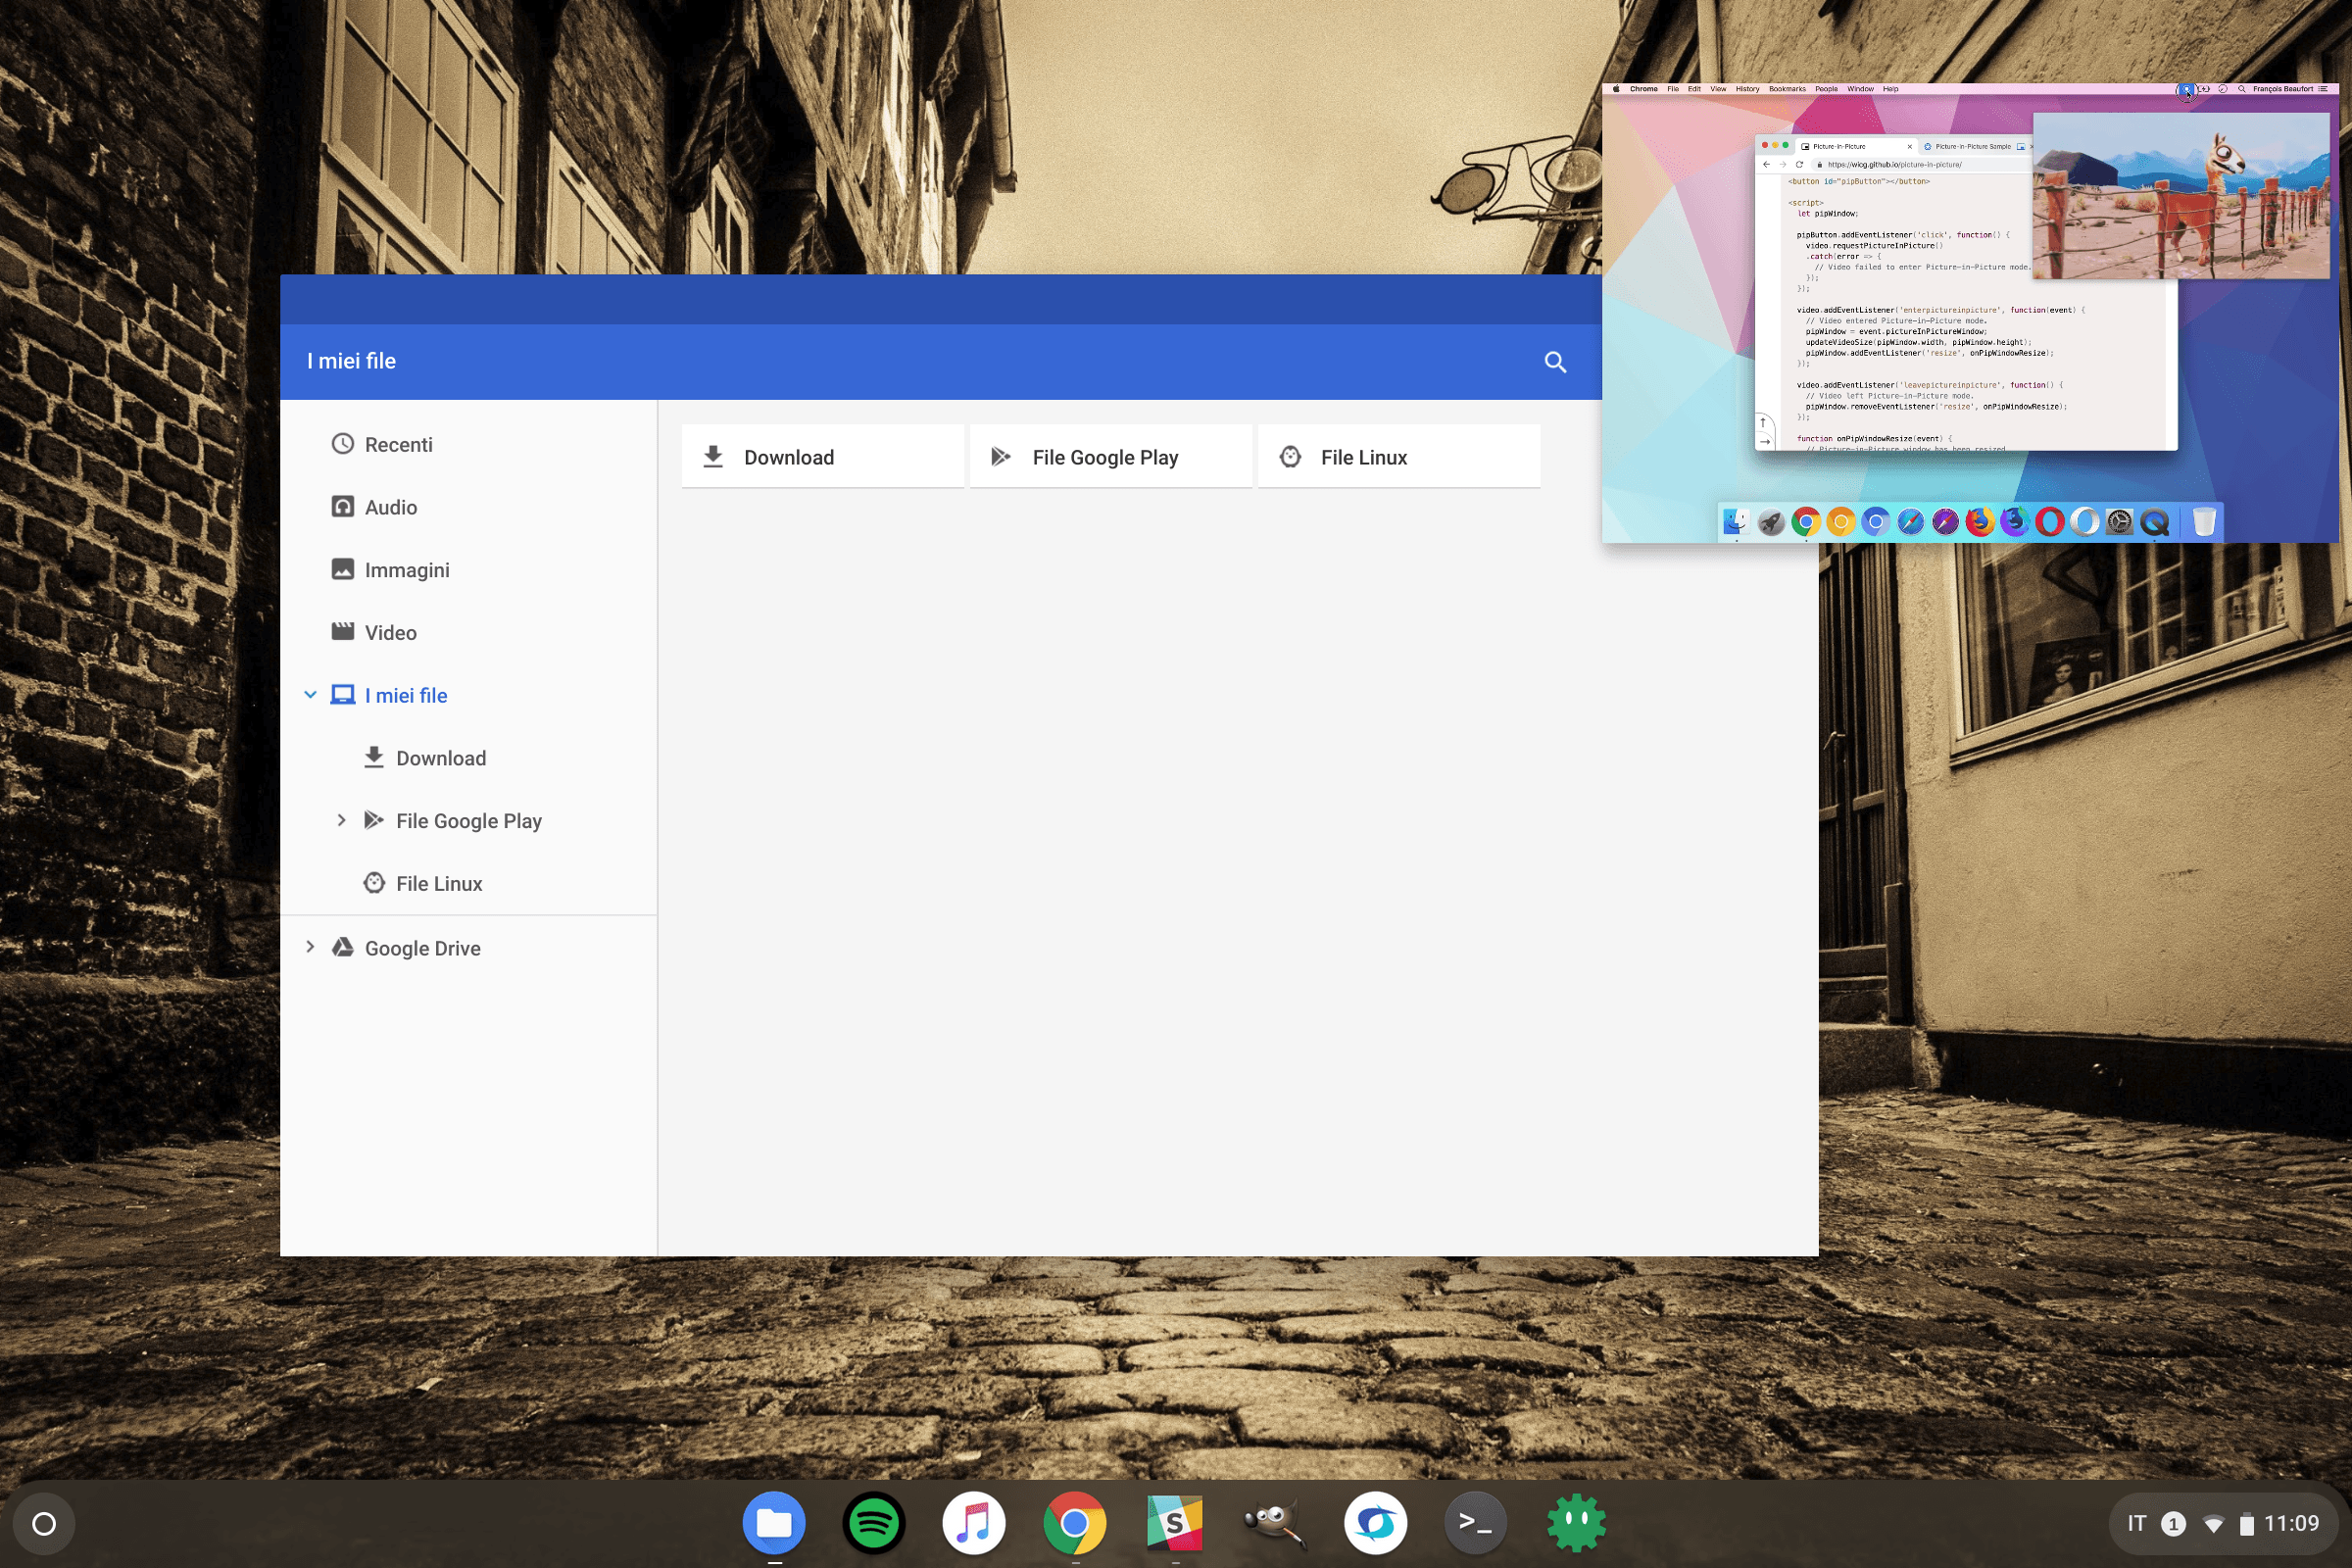Open Slack from the shelf
This screenshot has width=2352, height=1568.
click(x=1175, y=1522)
